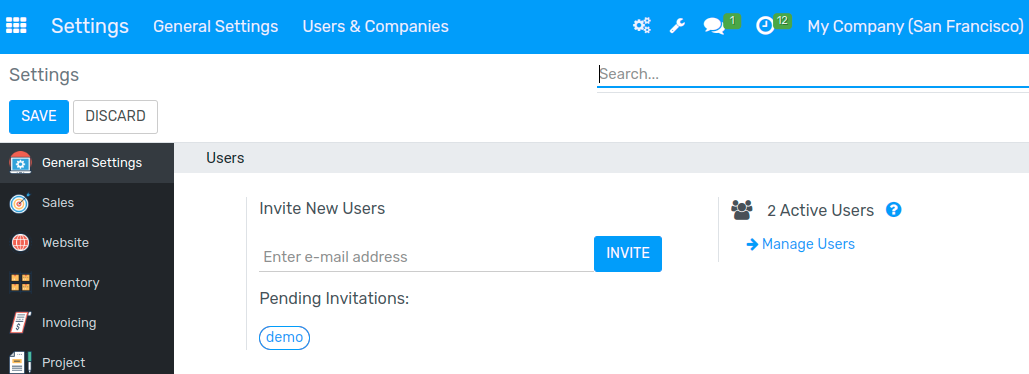Open the wrench debug tools icon

677,26
